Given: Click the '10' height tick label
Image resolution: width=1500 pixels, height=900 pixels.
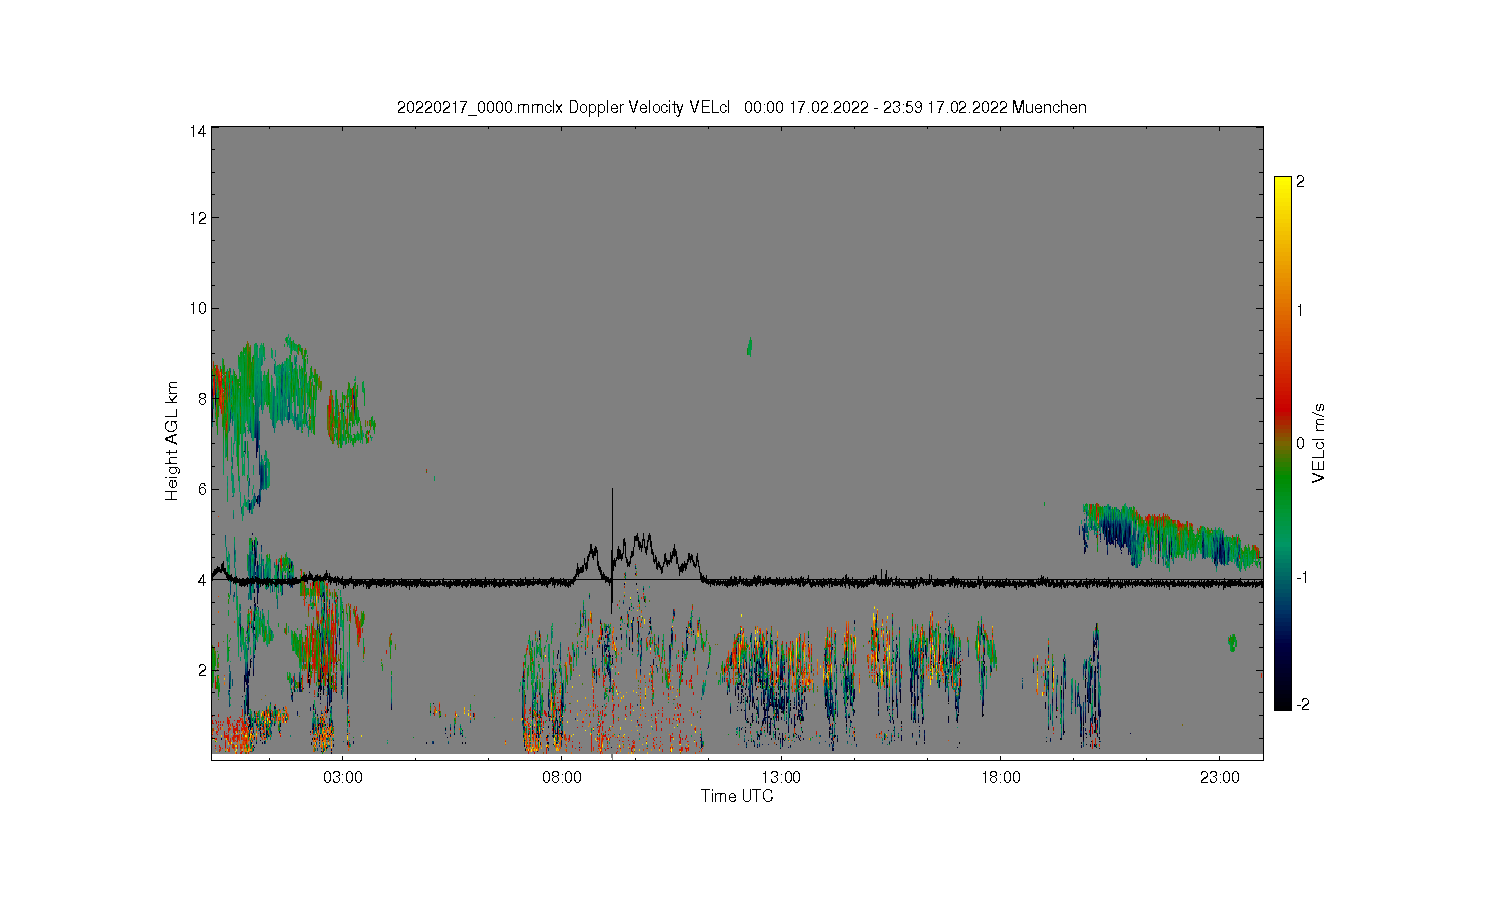Looking at the screenshot, I should tap(198, 308).
